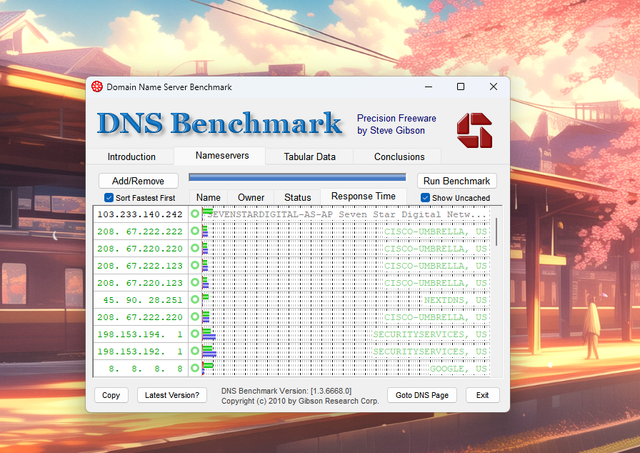The height and width of the screenshot is (453, 640).
Task: Select IP address 198.153.194. 1
Action: click(x=140, y=334)
